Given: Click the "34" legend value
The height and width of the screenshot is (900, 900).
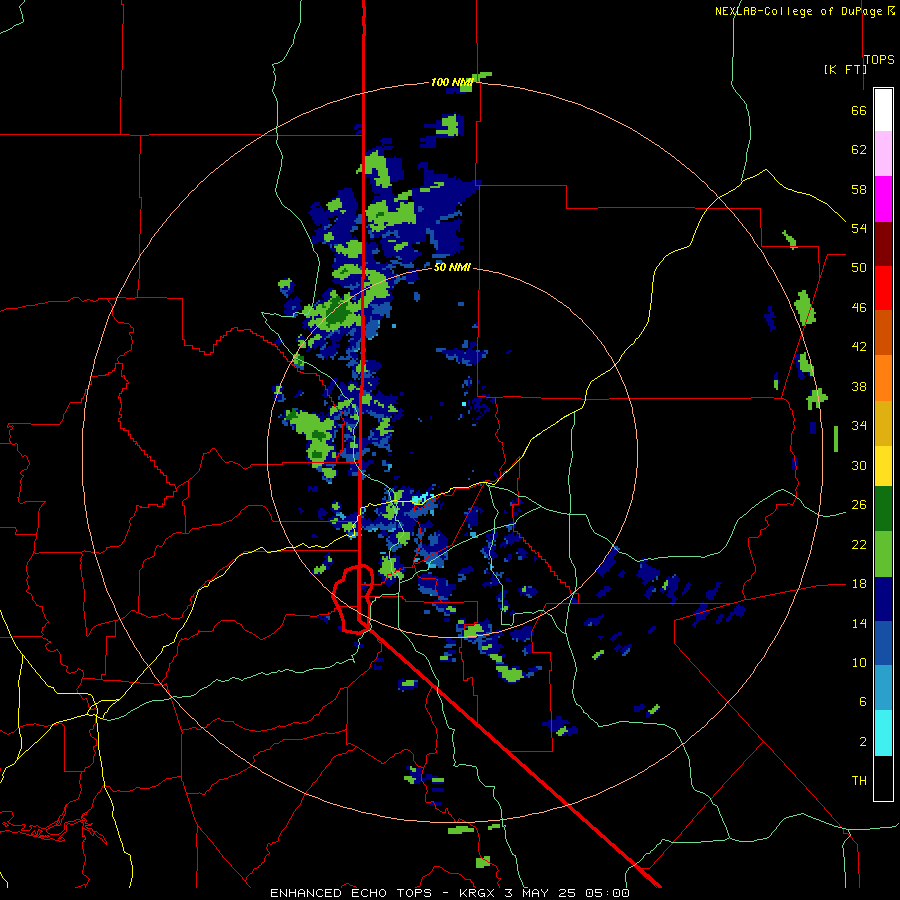Looking at the screenshot, I should [859, 426].
